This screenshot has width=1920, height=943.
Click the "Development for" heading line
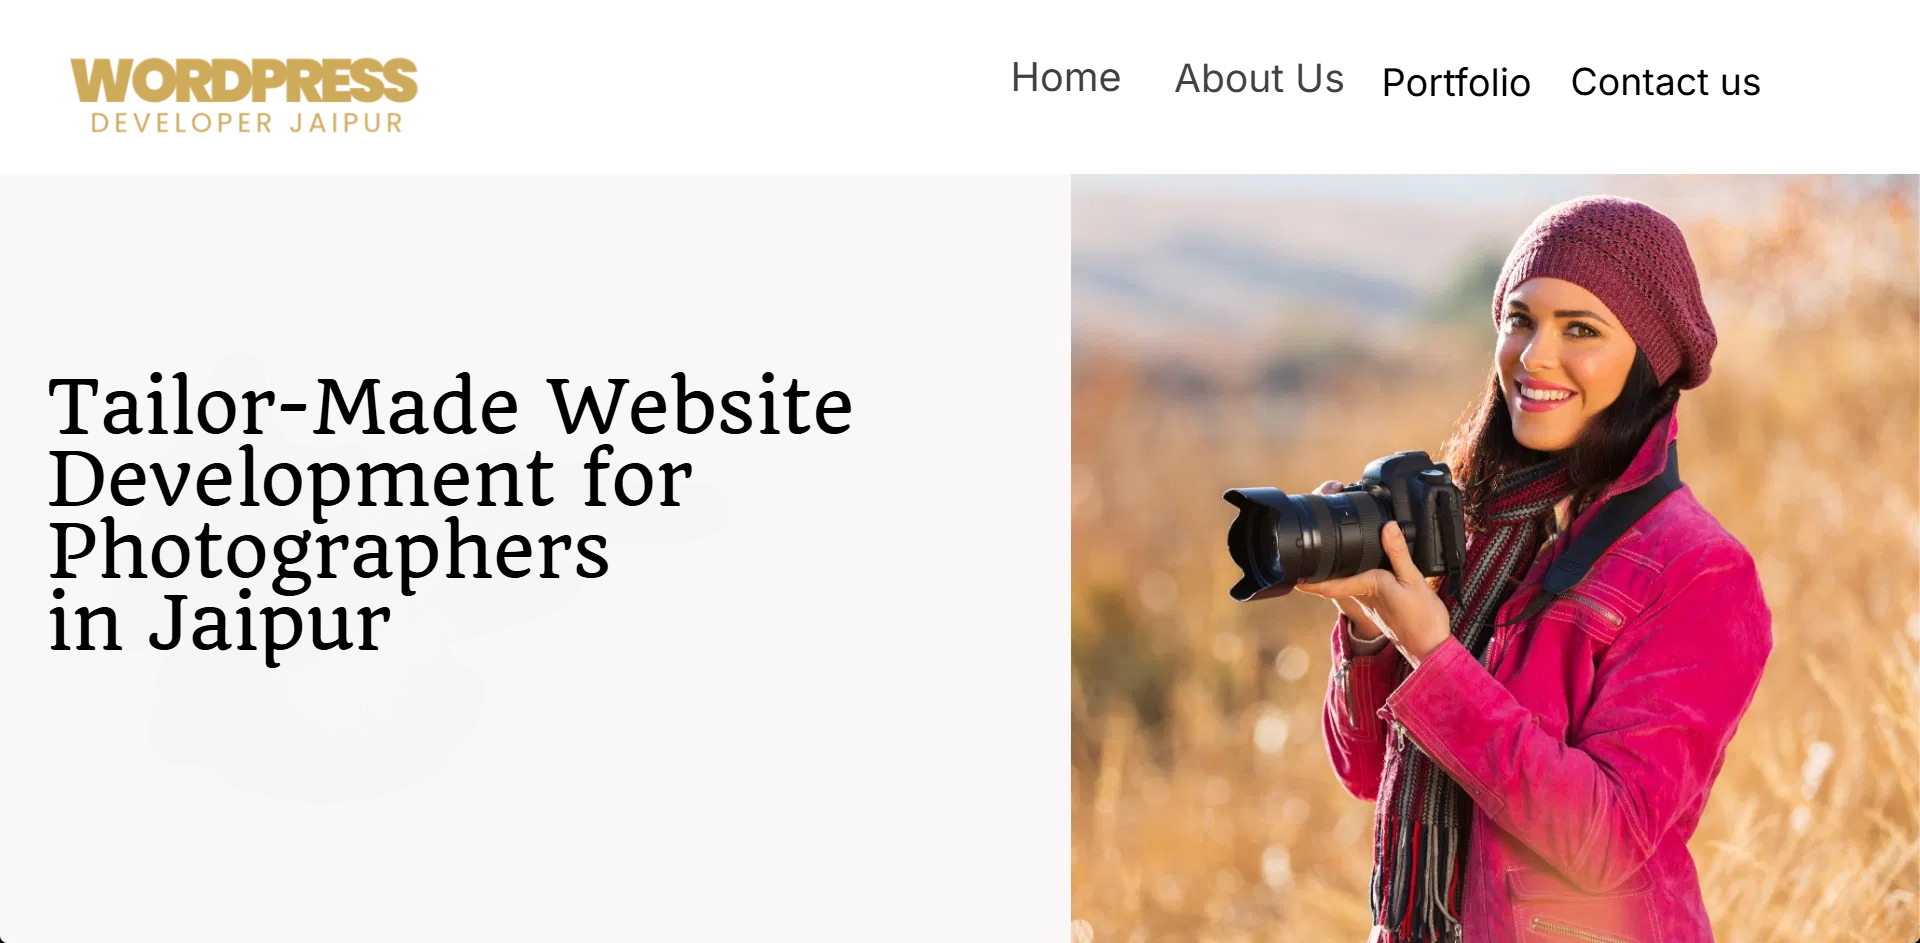370,478
